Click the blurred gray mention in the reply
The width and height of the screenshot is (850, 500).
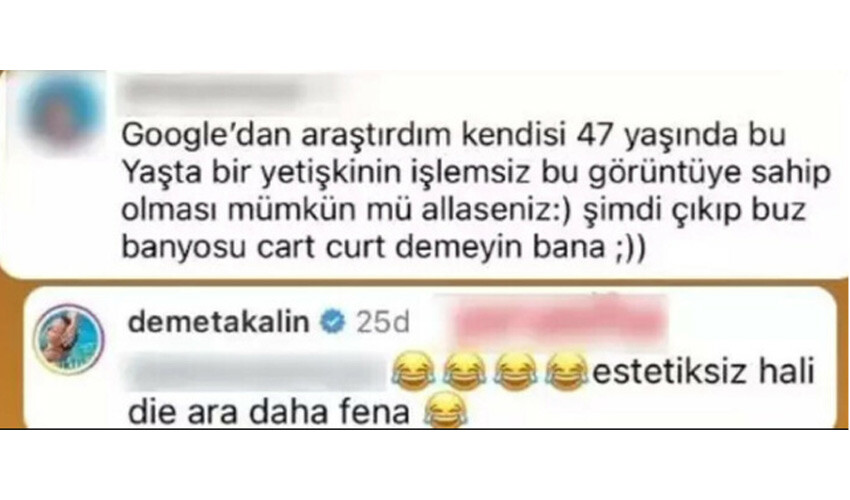[x=256, y=371]
